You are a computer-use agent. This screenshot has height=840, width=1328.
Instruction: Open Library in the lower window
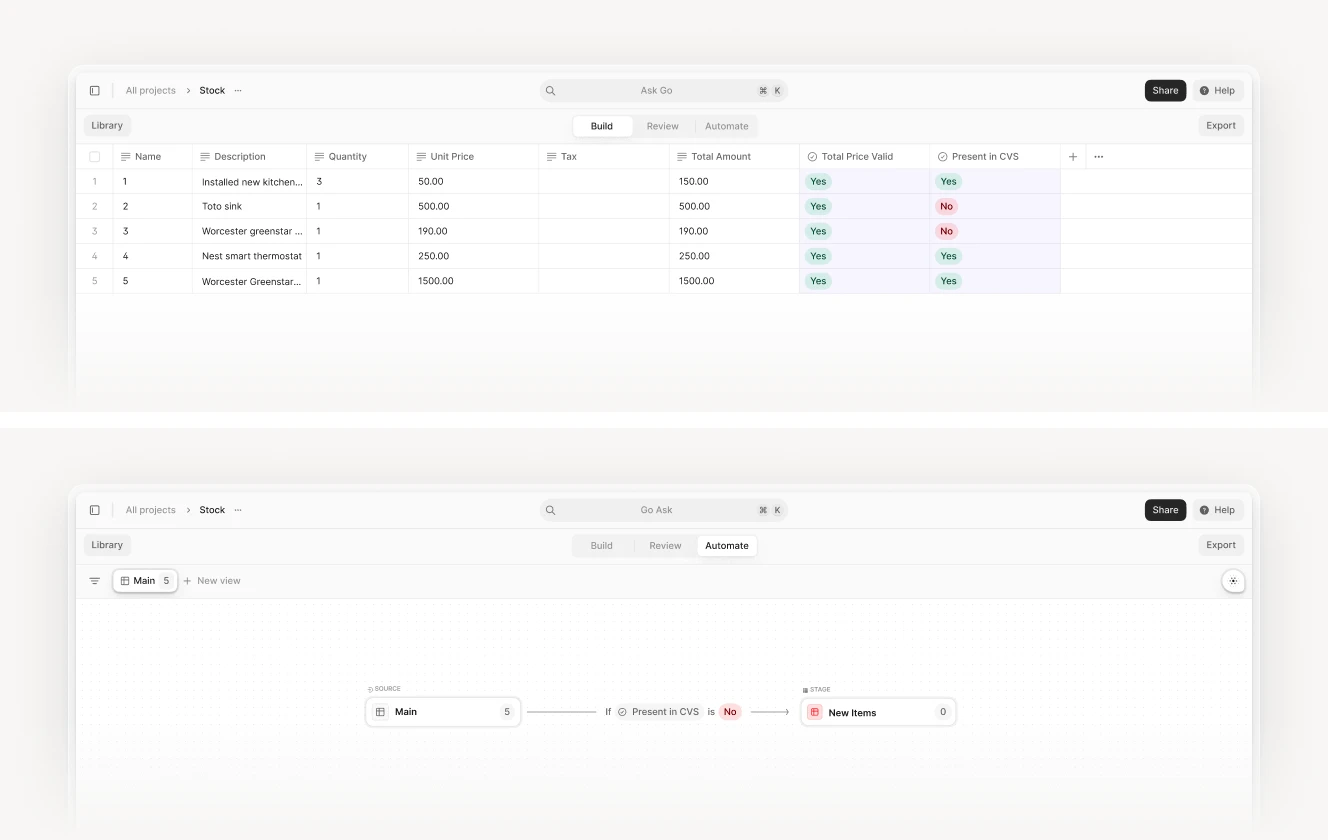click(x=107, y=545)
